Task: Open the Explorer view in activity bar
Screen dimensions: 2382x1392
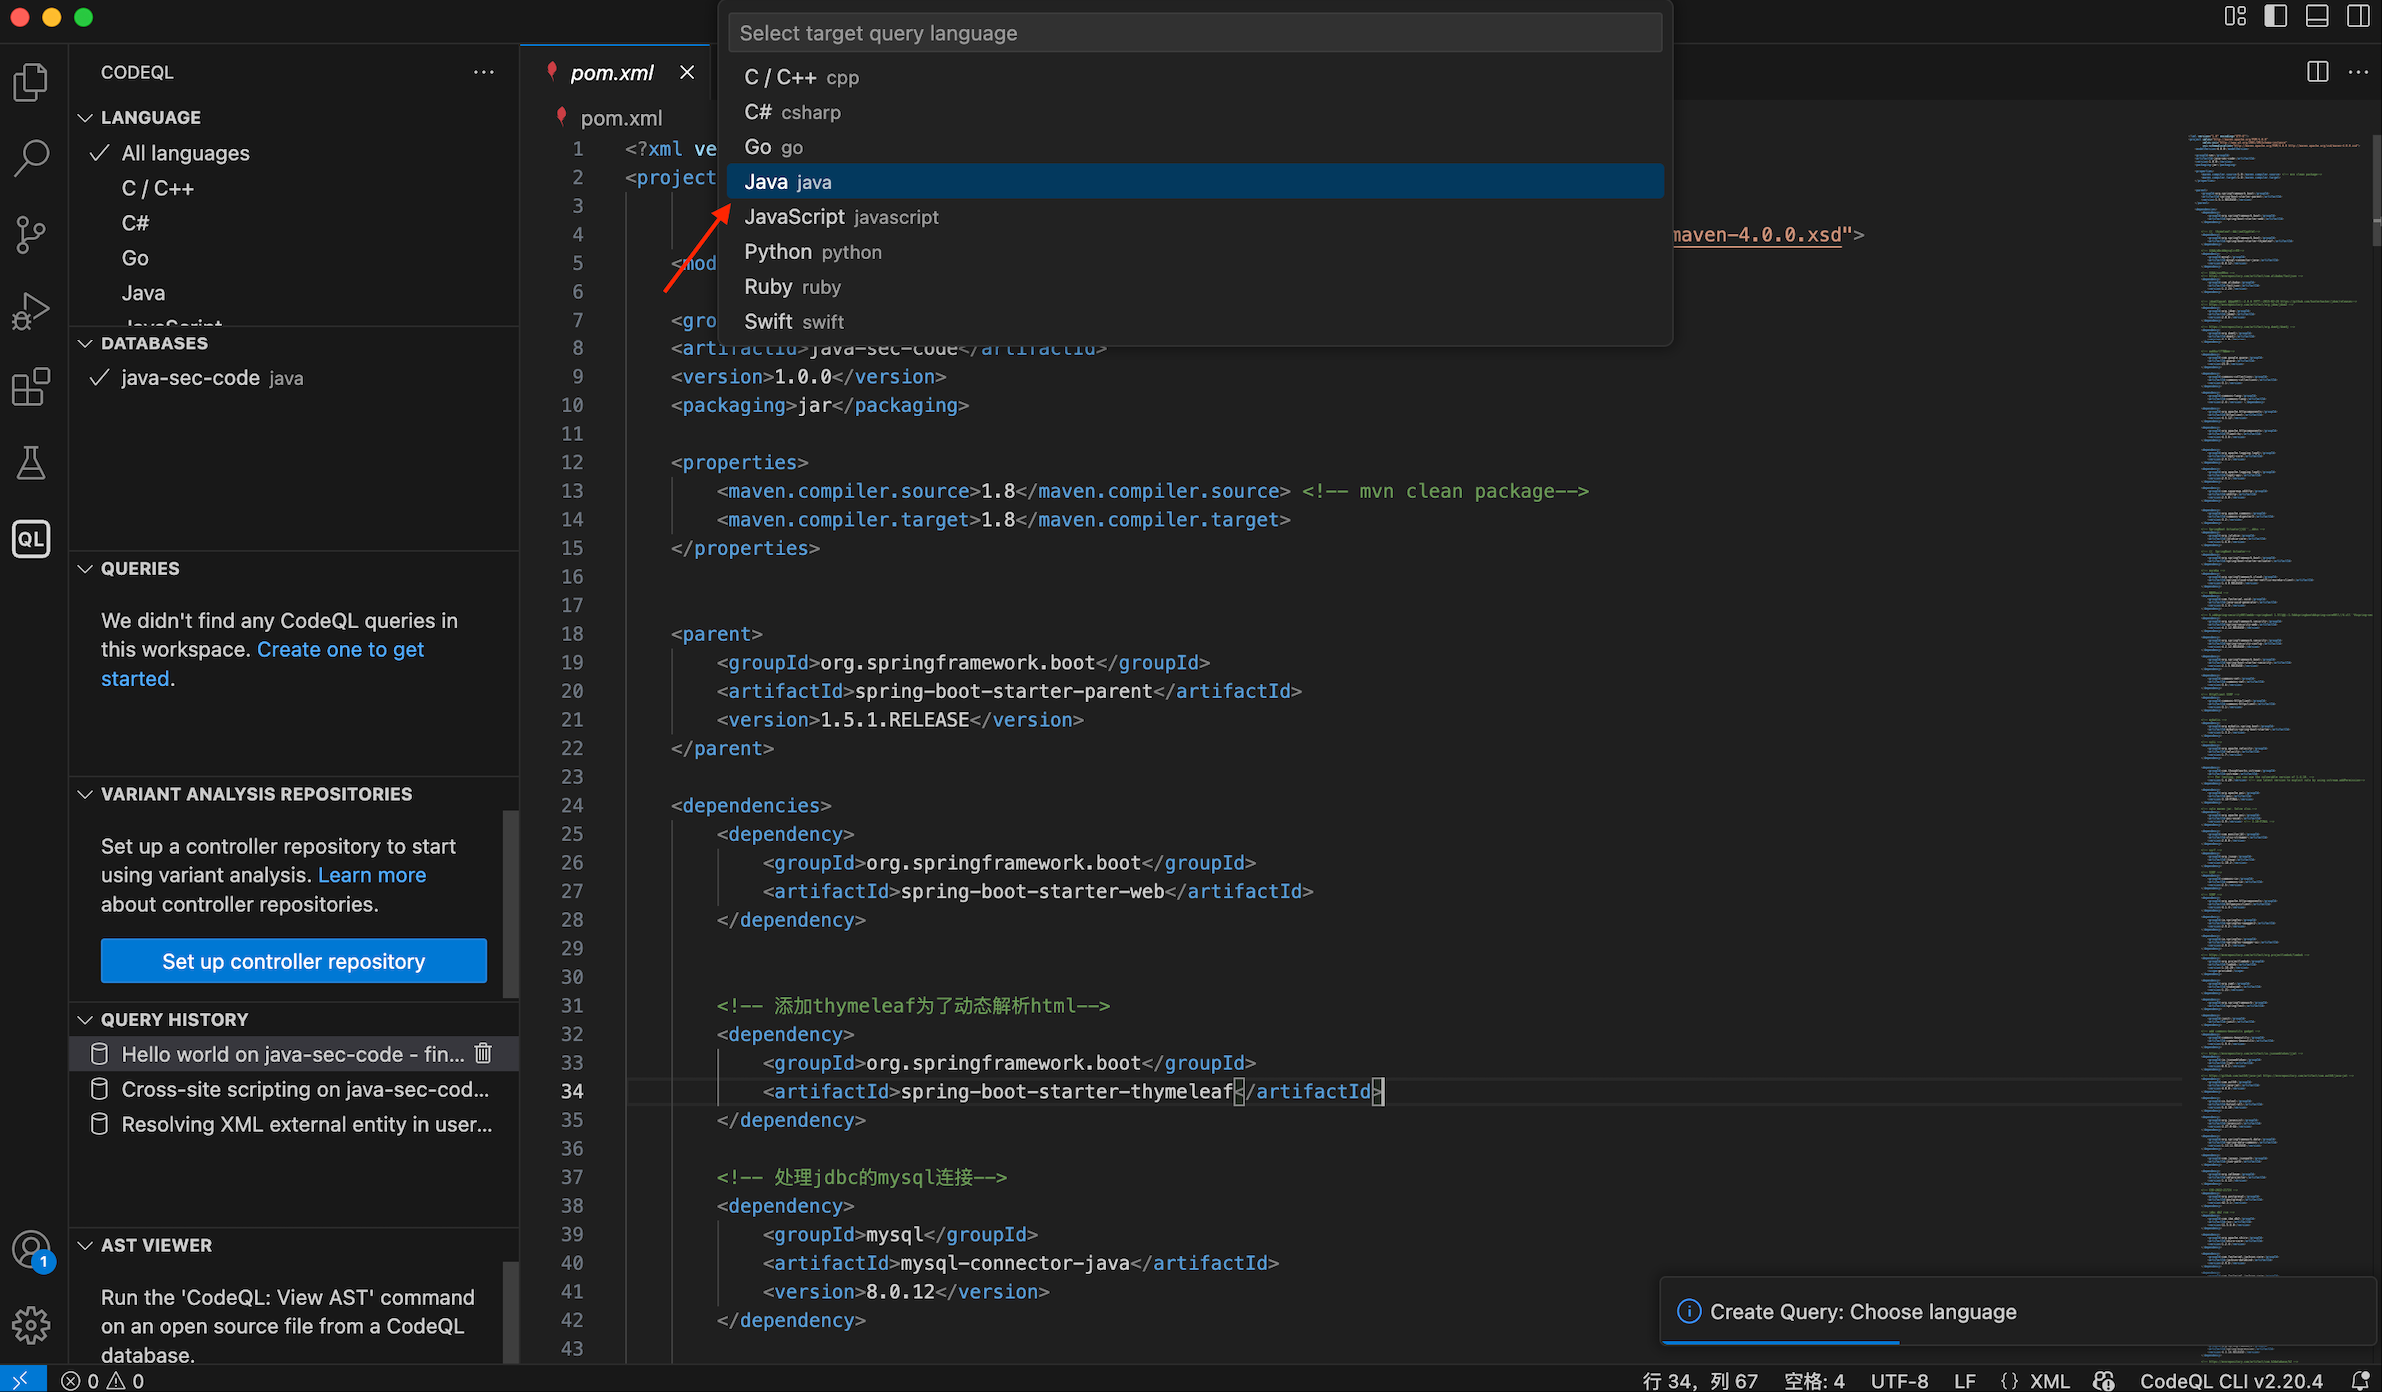Action: pos(31,82)
